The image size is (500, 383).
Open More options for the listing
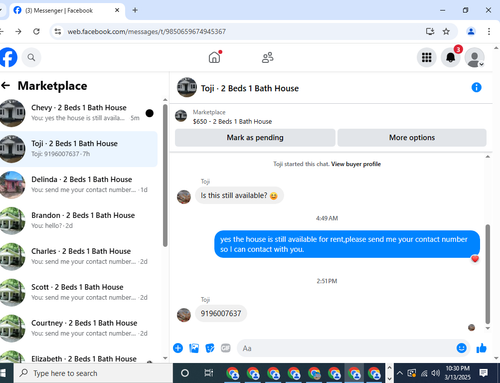412,138
